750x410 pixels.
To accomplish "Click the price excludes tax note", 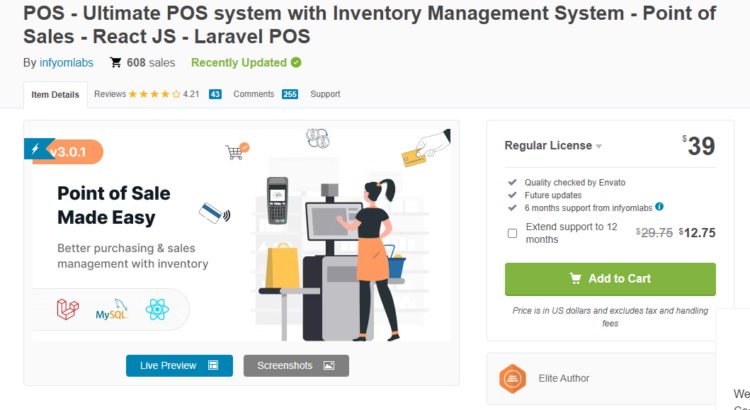I will [x=610, y=317].
